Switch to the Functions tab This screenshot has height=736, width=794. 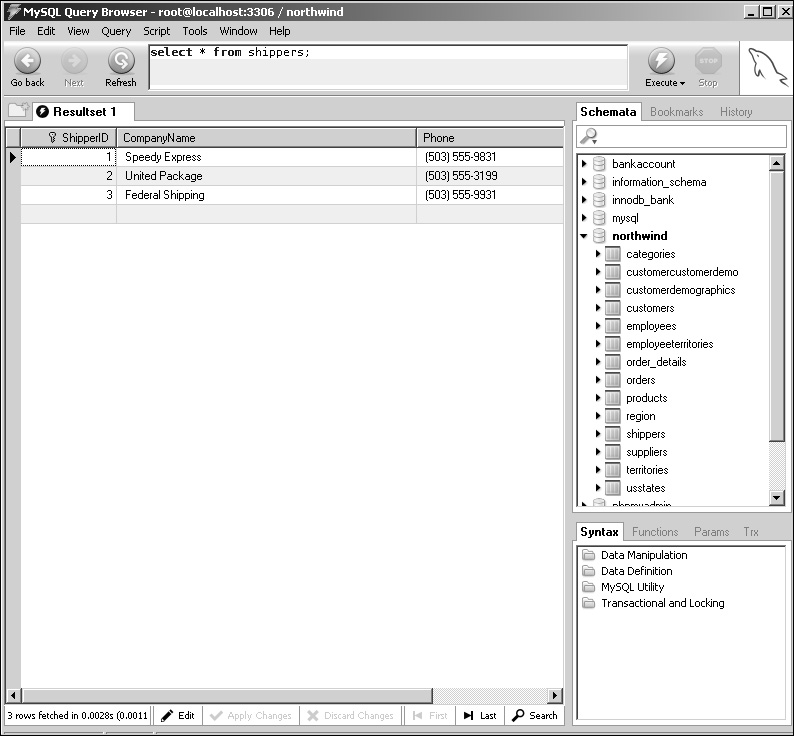(x=655, y=532)
